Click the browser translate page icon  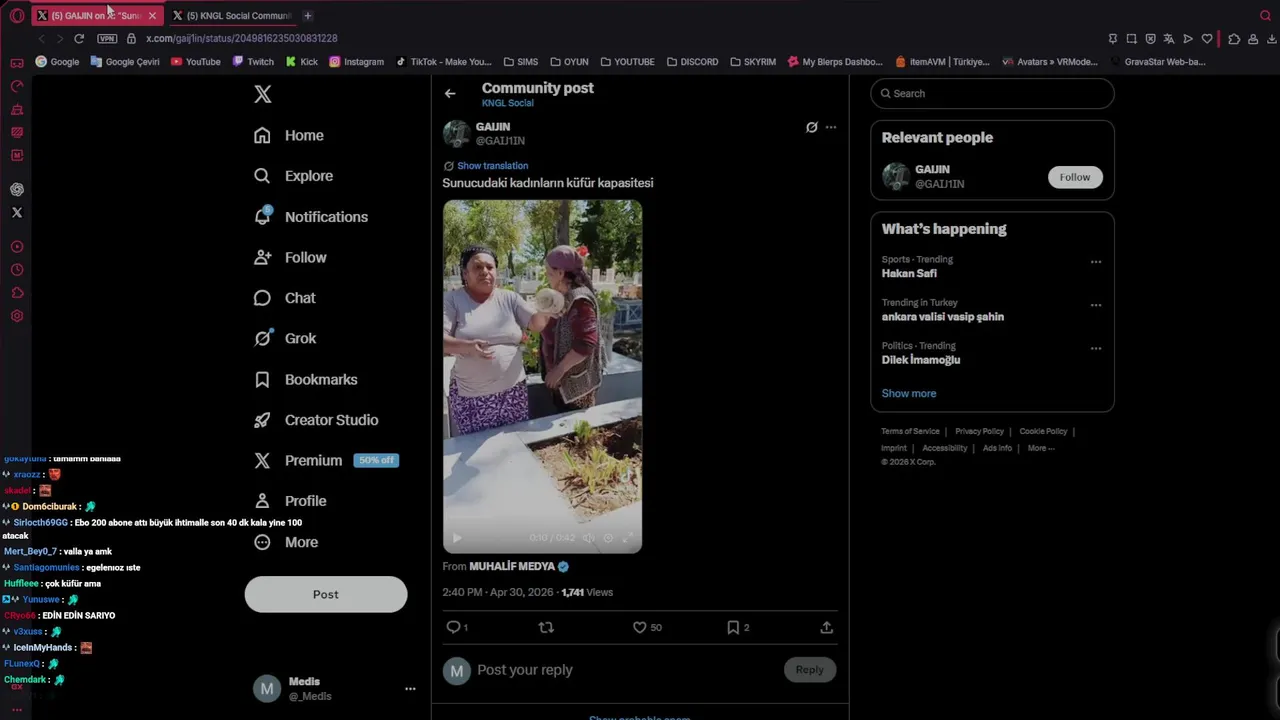point(1169,39)
